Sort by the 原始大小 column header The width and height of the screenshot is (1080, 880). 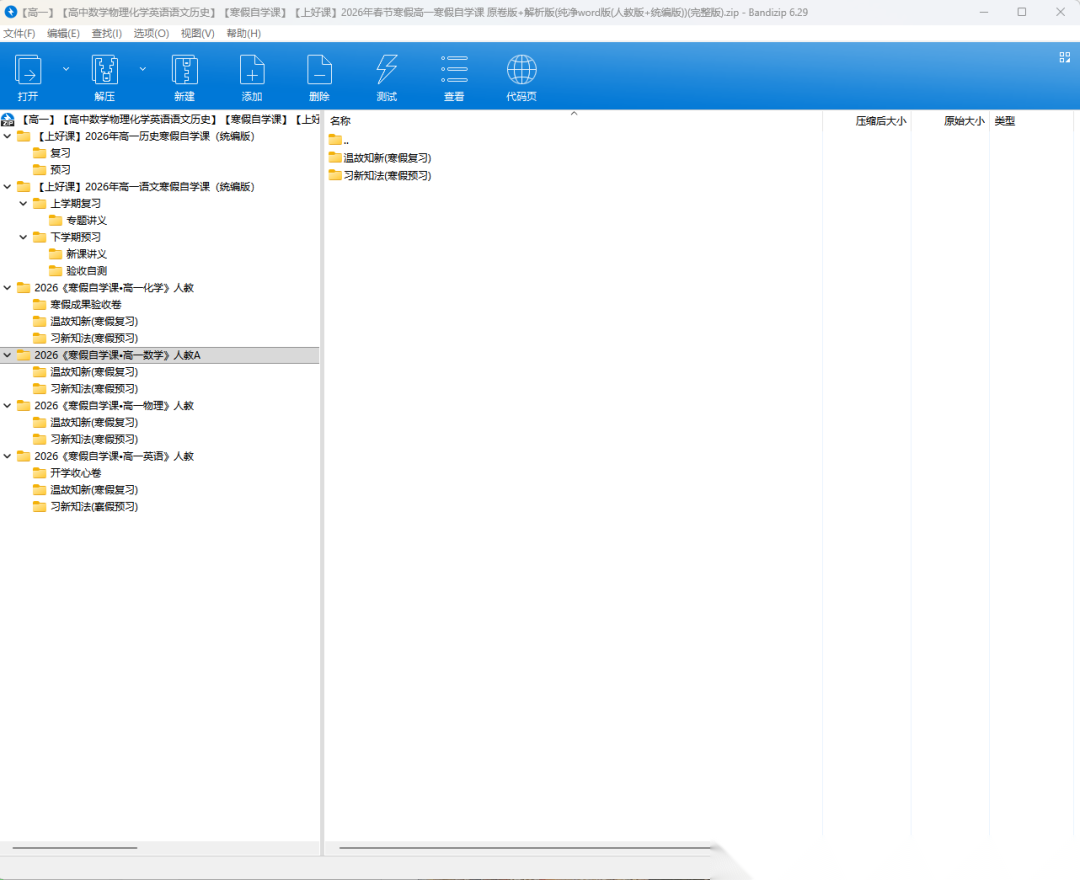coord(963,121)
